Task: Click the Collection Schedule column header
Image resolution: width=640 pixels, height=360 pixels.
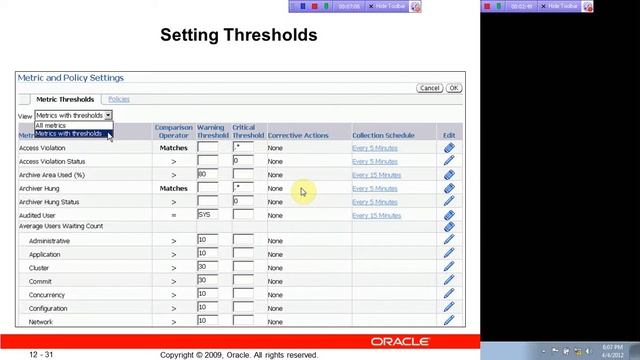Action: pyautogui.click(x=383, y=135)
